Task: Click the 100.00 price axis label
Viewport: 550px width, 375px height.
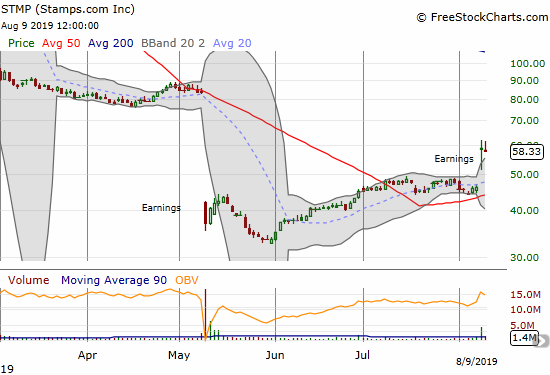Action: (x=528, y=64)
